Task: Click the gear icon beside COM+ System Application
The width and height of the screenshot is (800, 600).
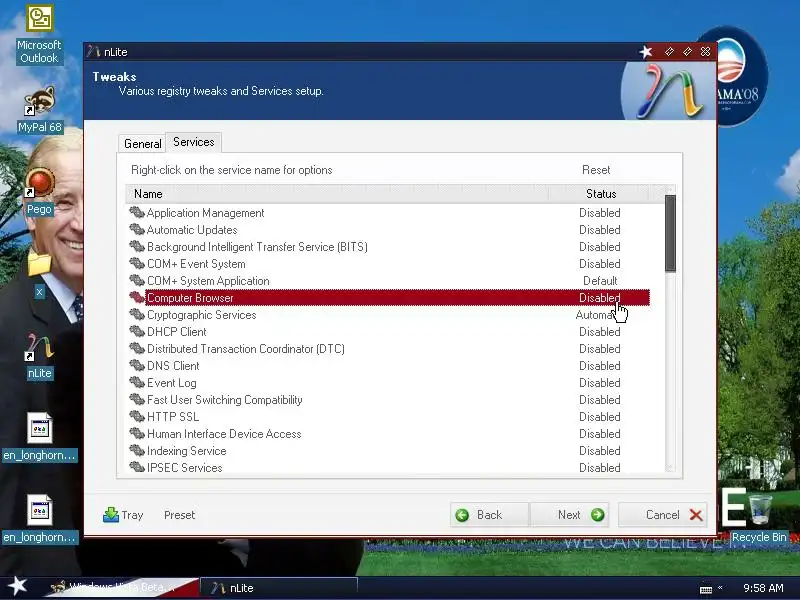Action: pos(137,280)
